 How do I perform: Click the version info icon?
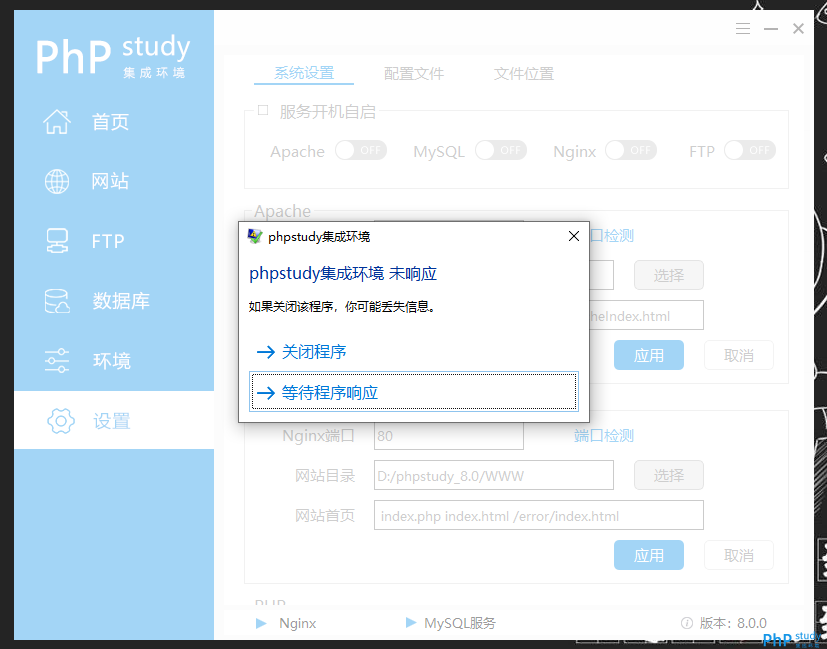coord(687,623)
